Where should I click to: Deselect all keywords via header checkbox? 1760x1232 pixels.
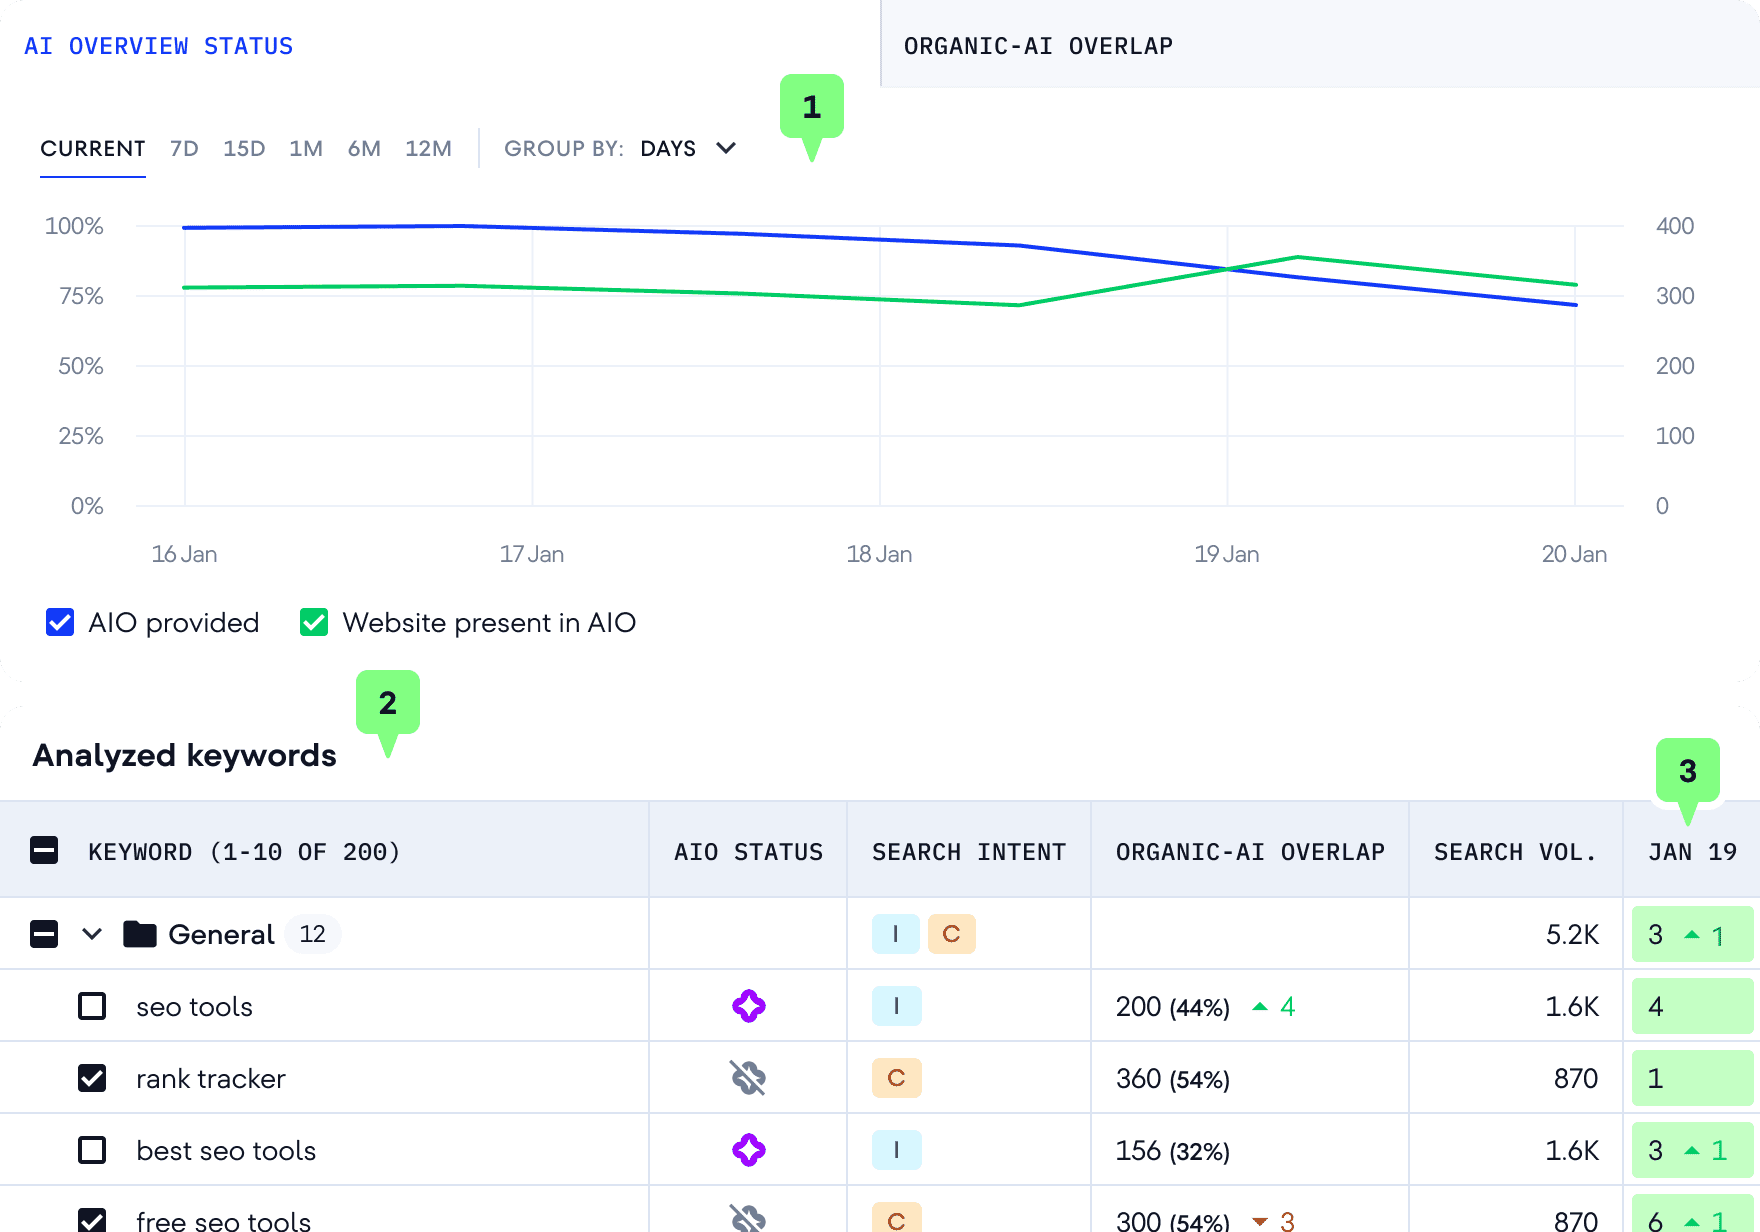(x=44, y=851)
